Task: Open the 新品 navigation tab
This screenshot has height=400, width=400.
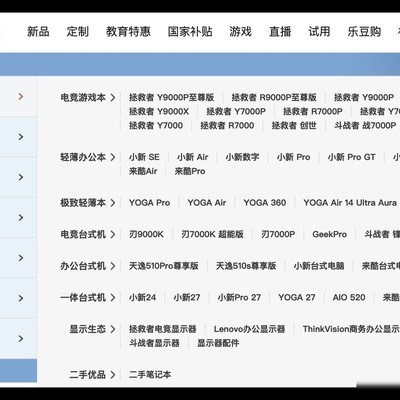Action: coord(38,32)
